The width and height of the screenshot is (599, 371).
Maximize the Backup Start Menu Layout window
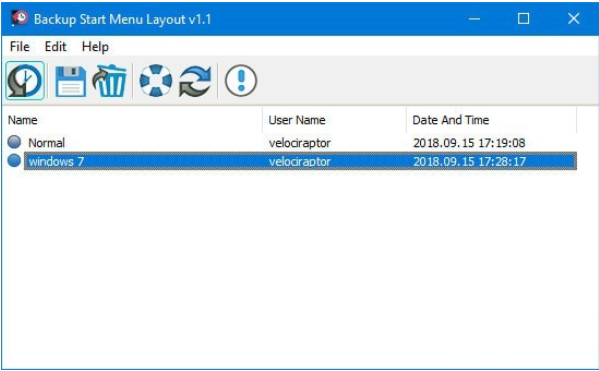pyautogui.click(x=523, y=18)
